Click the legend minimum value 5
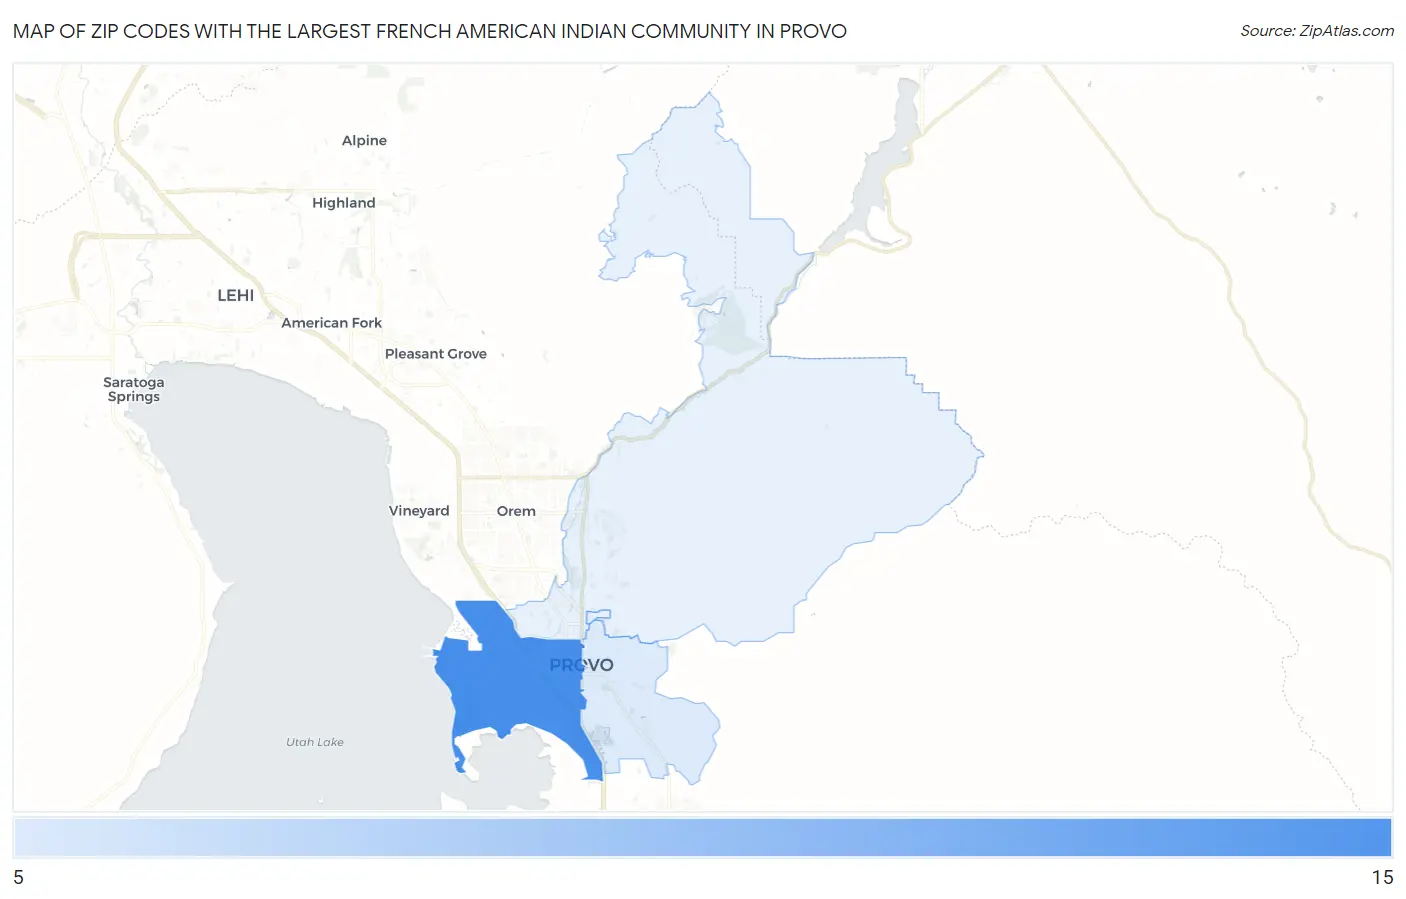This screenshot has width=1406, height=899. click(18, 877)
